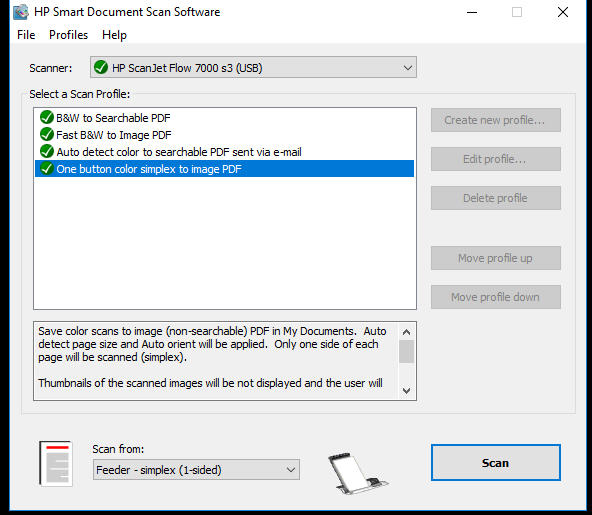Click the HP Smart Document Scan app icon
This screenshot has width=592, height=515.
click(x=20, y=12)
